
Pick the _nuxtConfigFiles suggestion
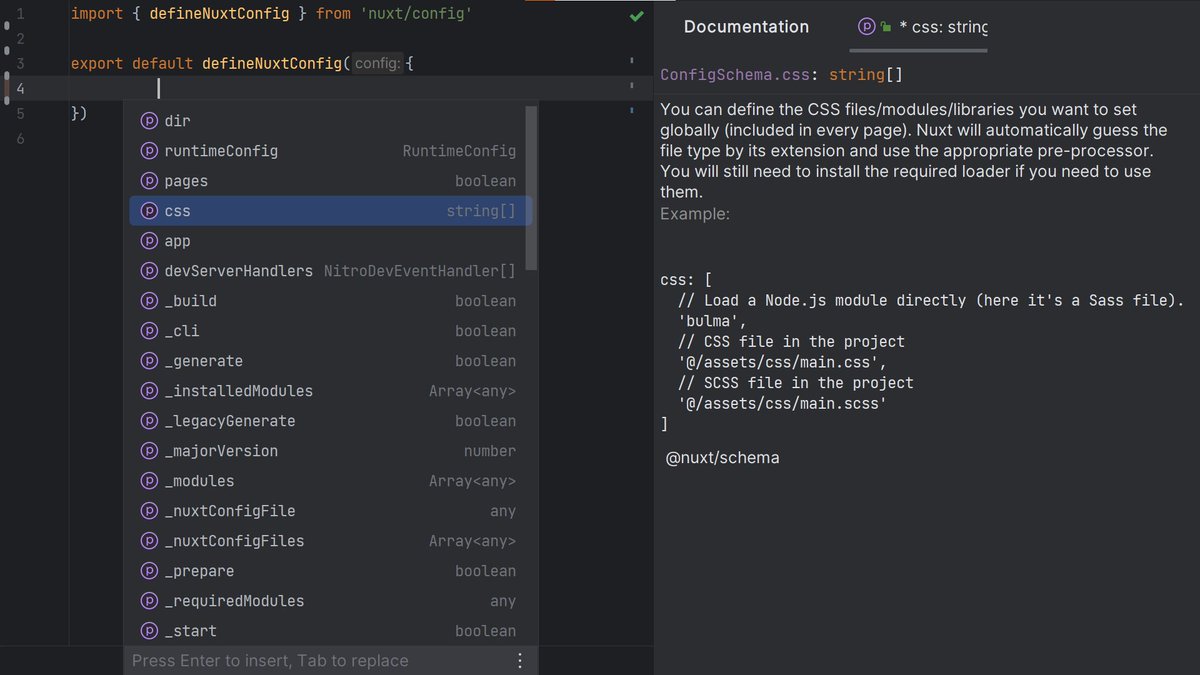click(x=327, y=541)
